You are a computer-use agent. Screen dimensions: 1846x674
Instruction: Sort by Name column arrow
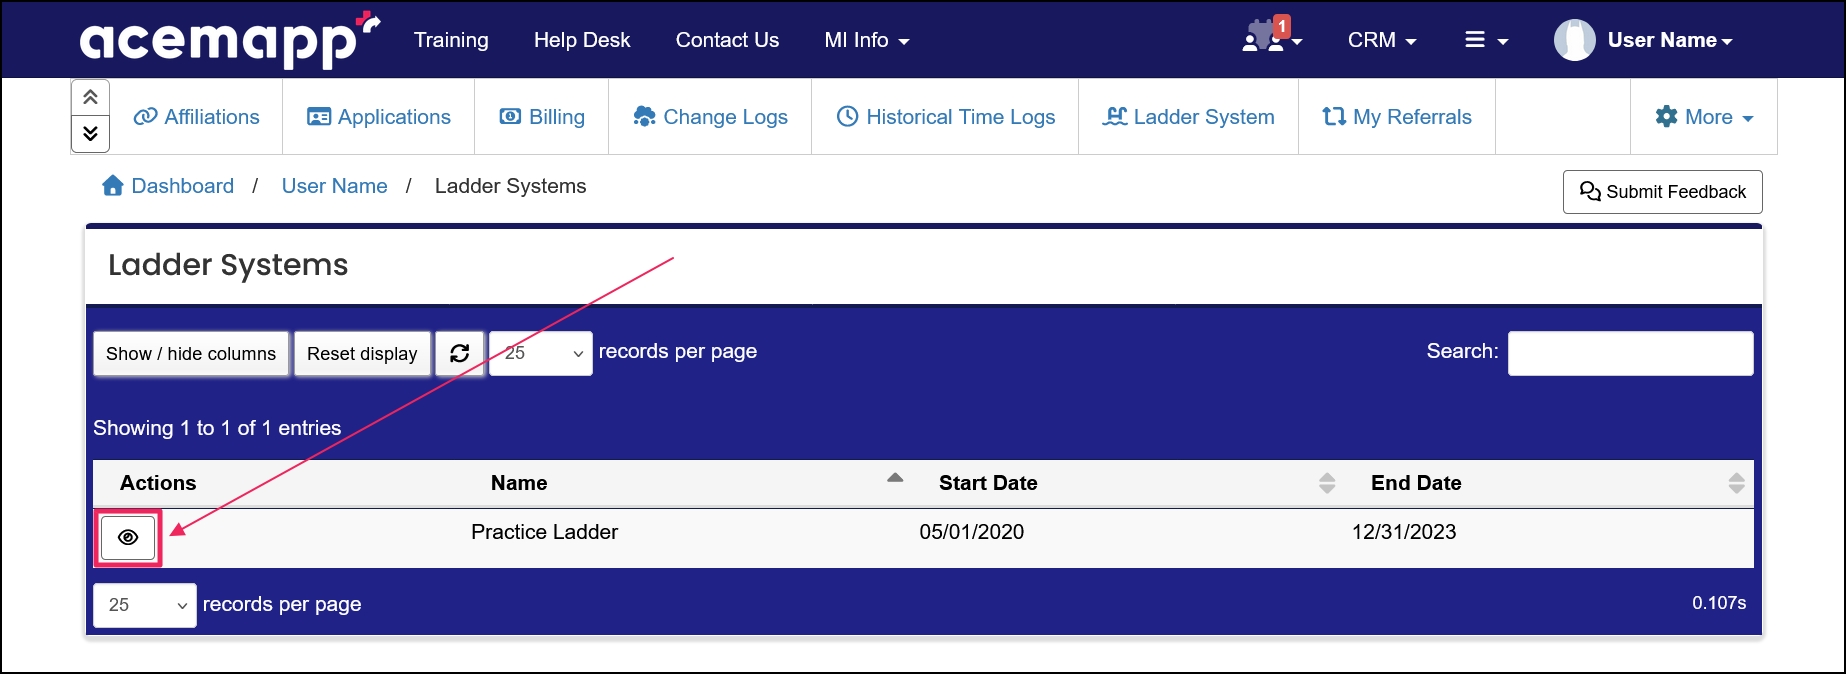895,478
